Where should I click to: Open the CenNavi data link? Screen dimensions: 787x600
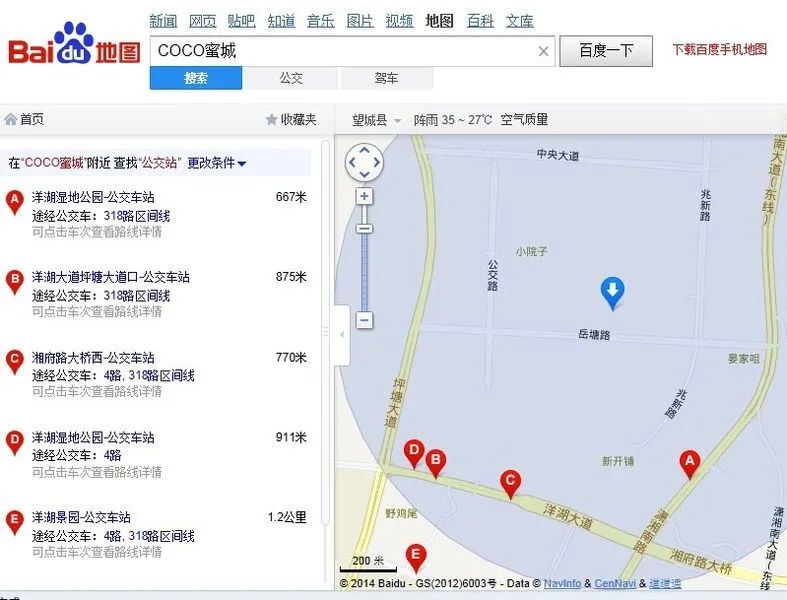[615, 583]
